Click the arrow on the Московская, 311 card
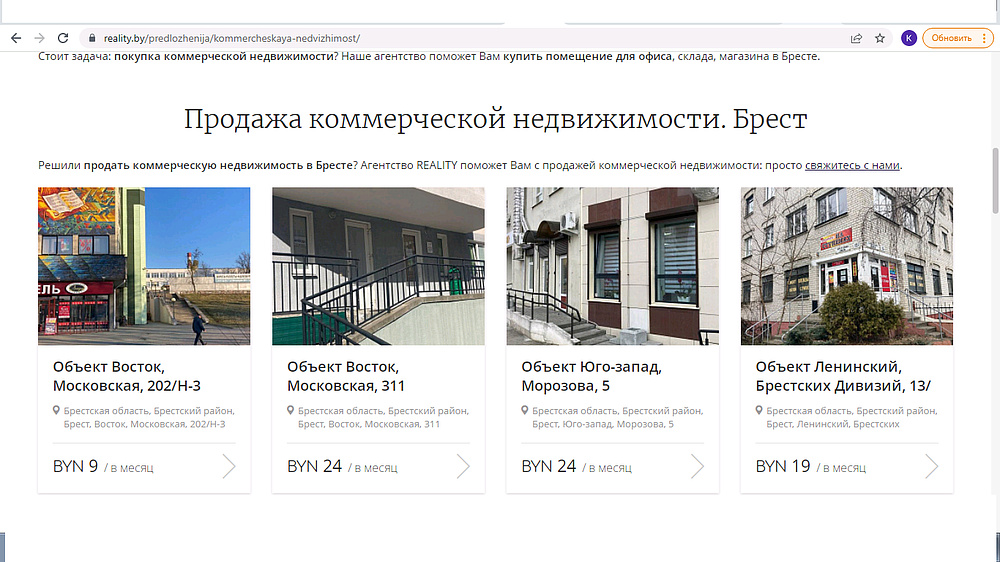The width and height of the screenshot is (1000, 562). (x=463, y=466)
